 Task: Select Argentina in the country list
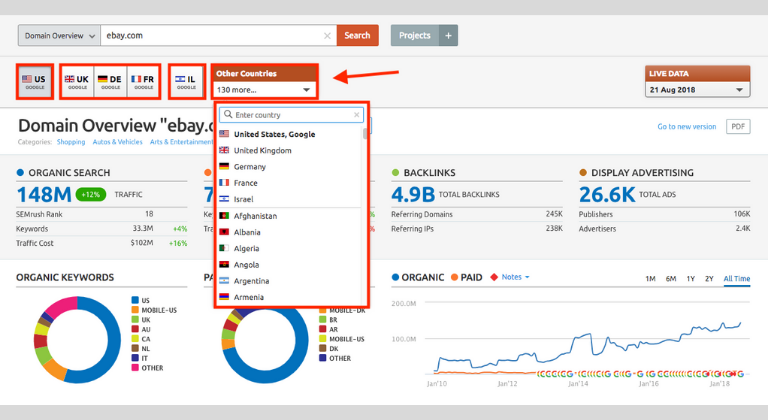point(257,281)
